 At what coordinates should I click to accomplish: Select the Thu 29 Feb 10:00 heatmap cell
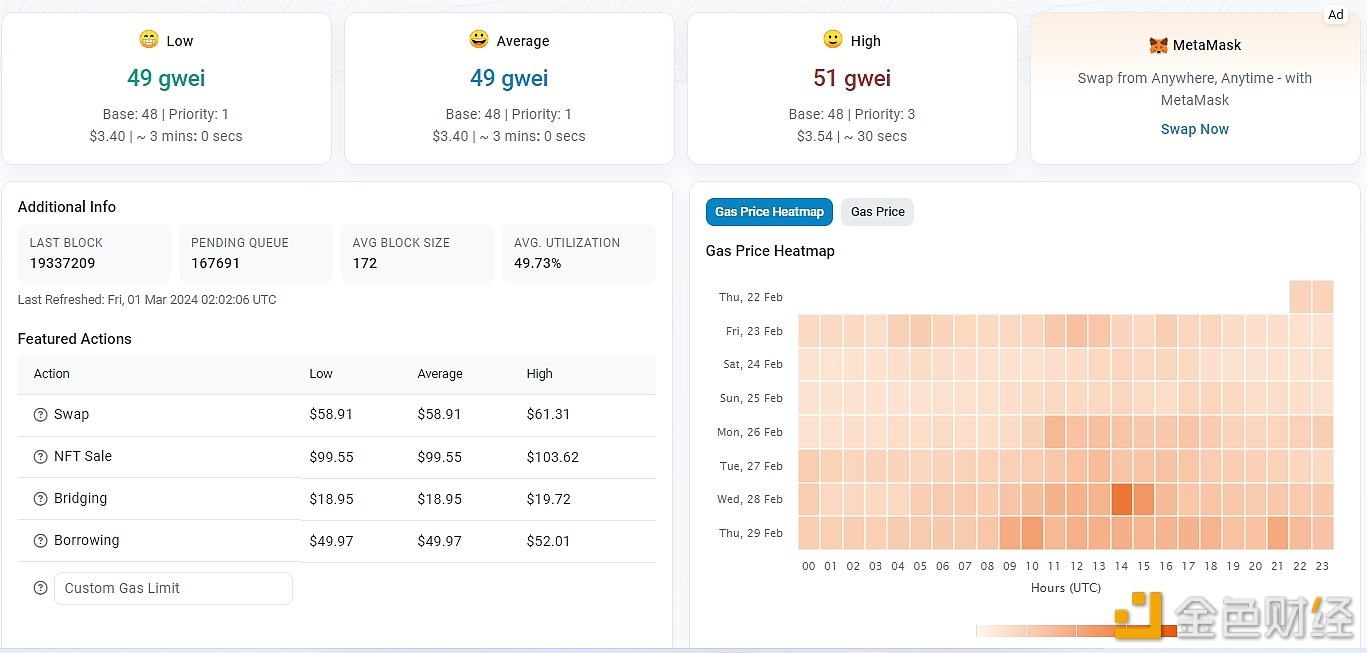point(1032,533)
